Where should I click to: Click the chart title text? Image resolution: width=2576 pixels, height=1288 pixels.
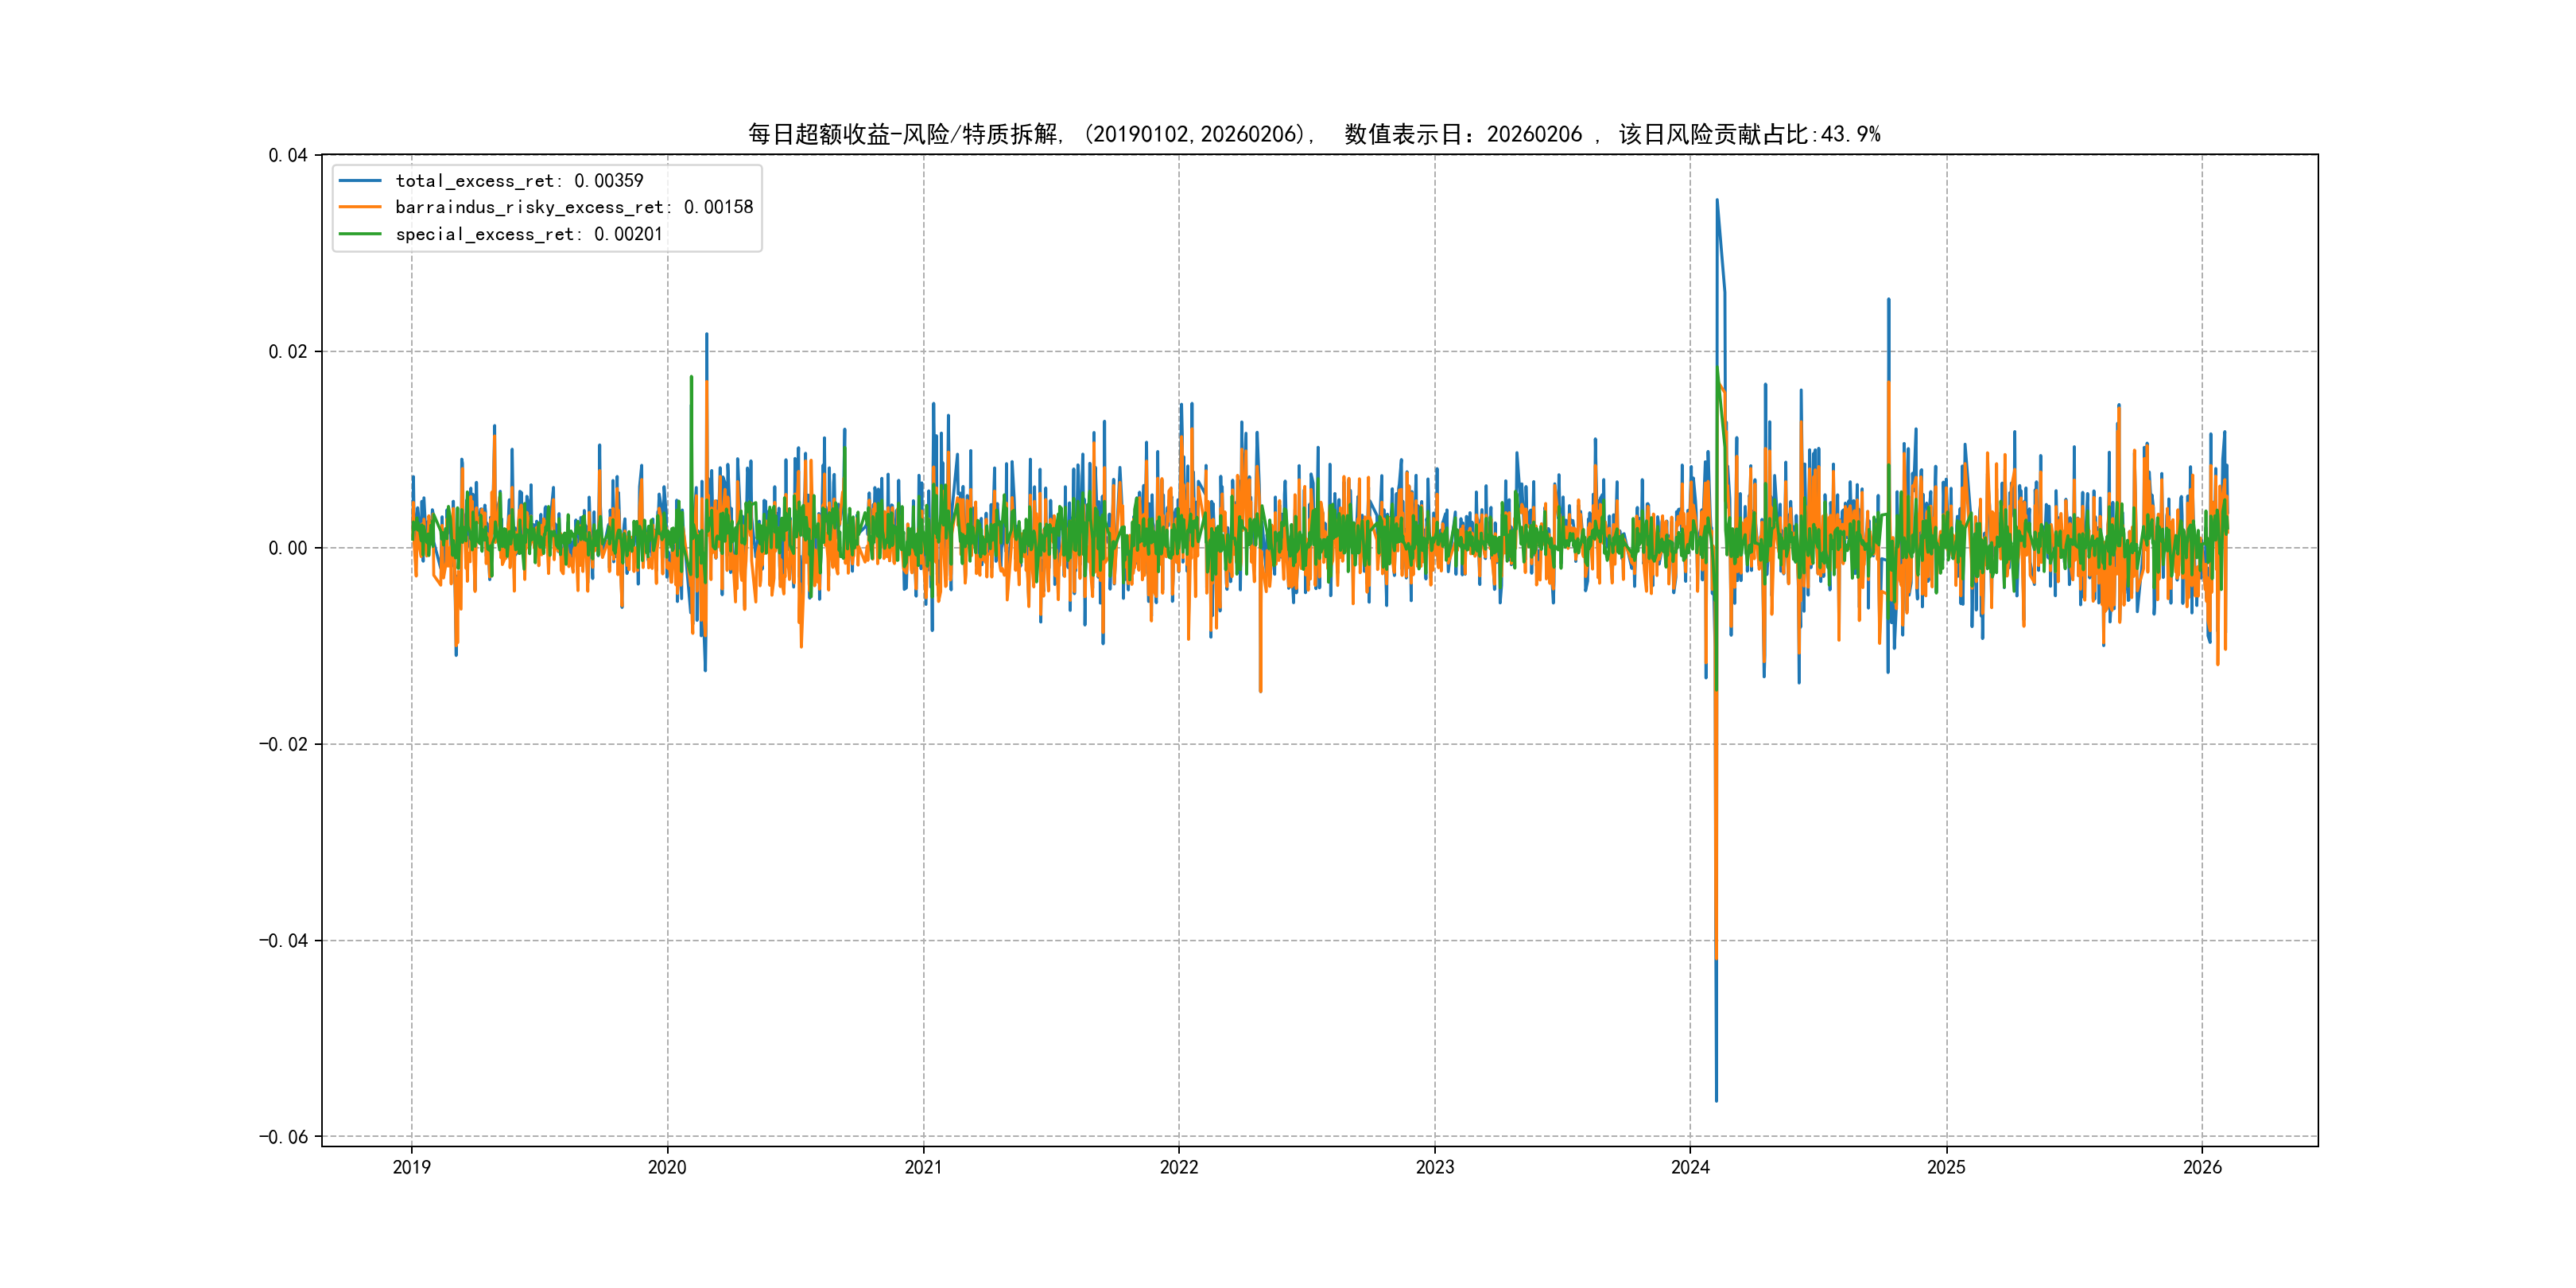[1313, 134]
